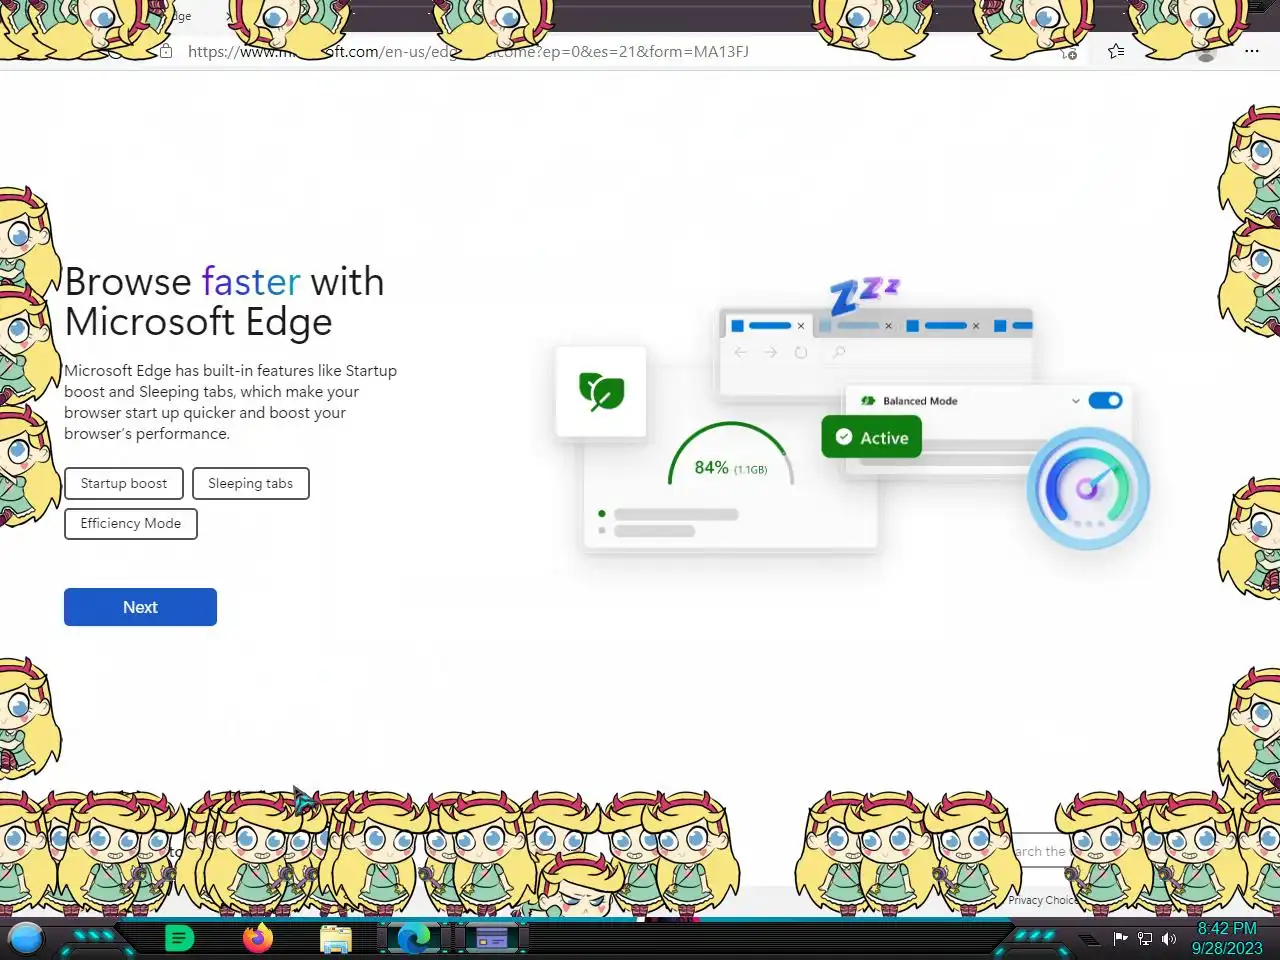The height and width of the screenshot is (960, 1280).
Task: Open the Edge Settings and more menu
Action: click(x=1252, y=51)
